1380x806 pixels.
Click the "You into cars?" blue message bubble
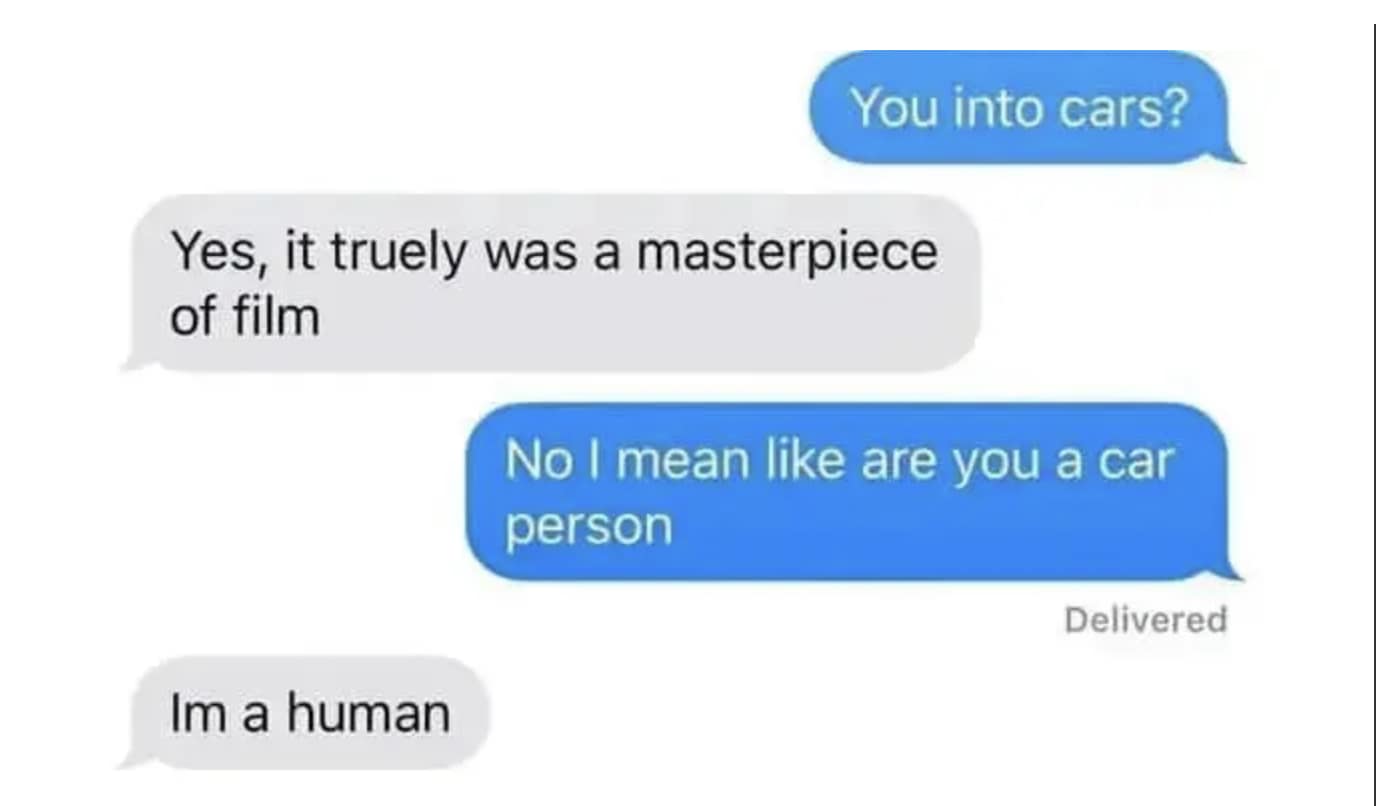[x=1020, y=107]
